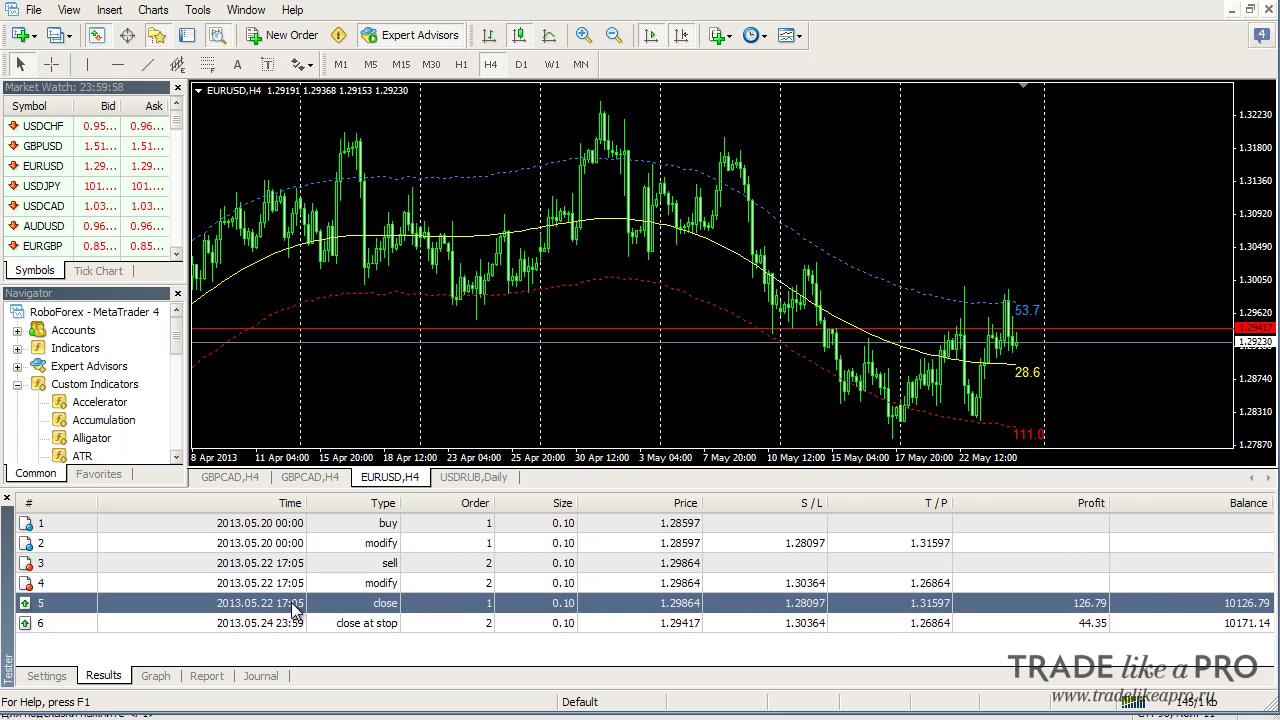This screenshot has width=1280, height=720.
Task: Select the EURUSD symbol in Market Watch
Action: coord(43,166)
